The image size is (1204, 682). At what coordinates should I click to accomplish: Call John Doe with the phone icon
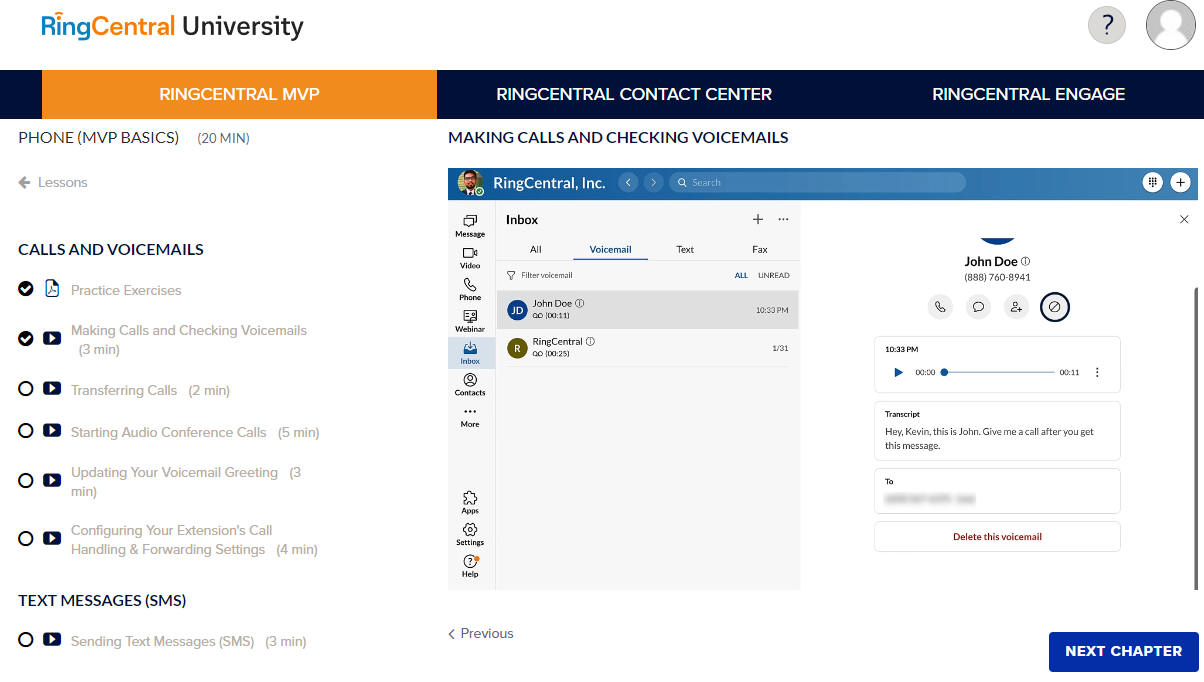click(940, 307)
